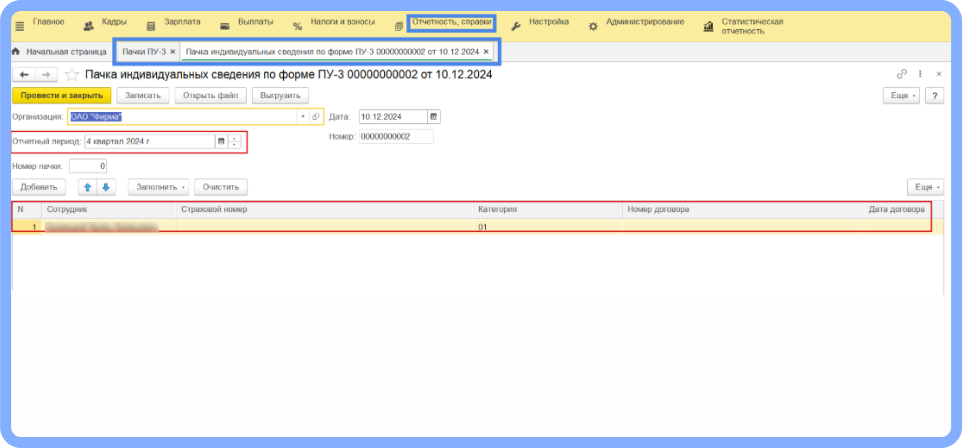Image resolution: width=963 pixels, height=448 pixels.
Task: Move row down with blue down arrow
Action: coord(106,187)
